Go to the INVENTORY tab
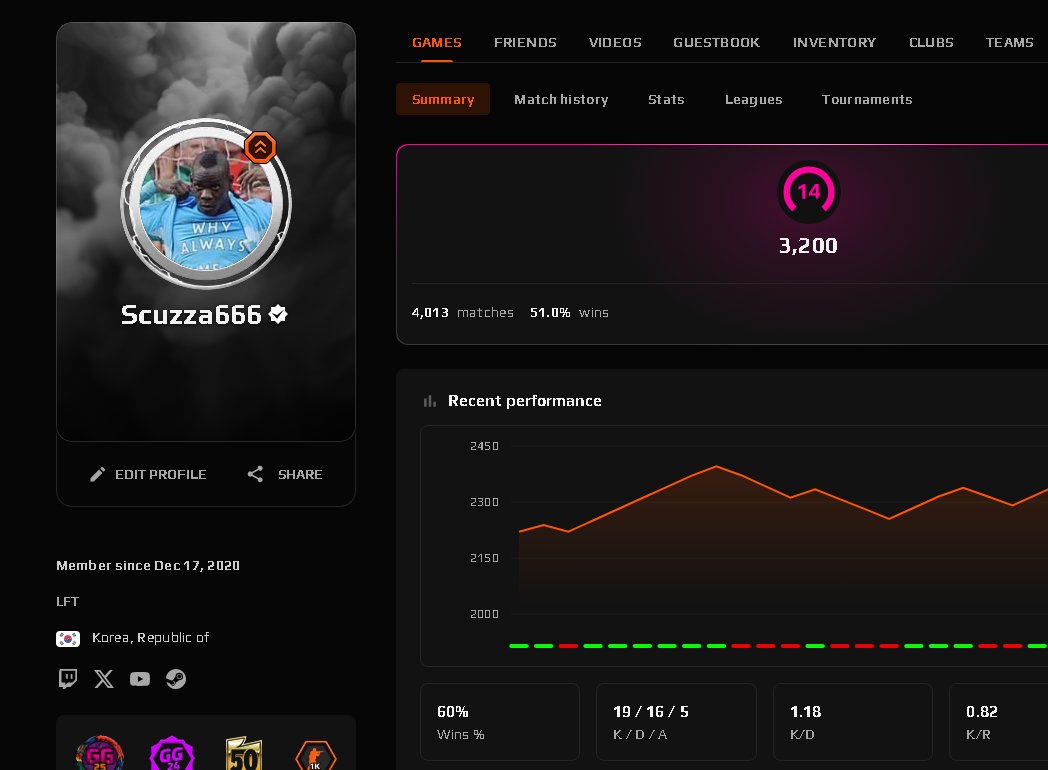The width and height of the screenshot is (1048, 770). [x=834, y=43]
